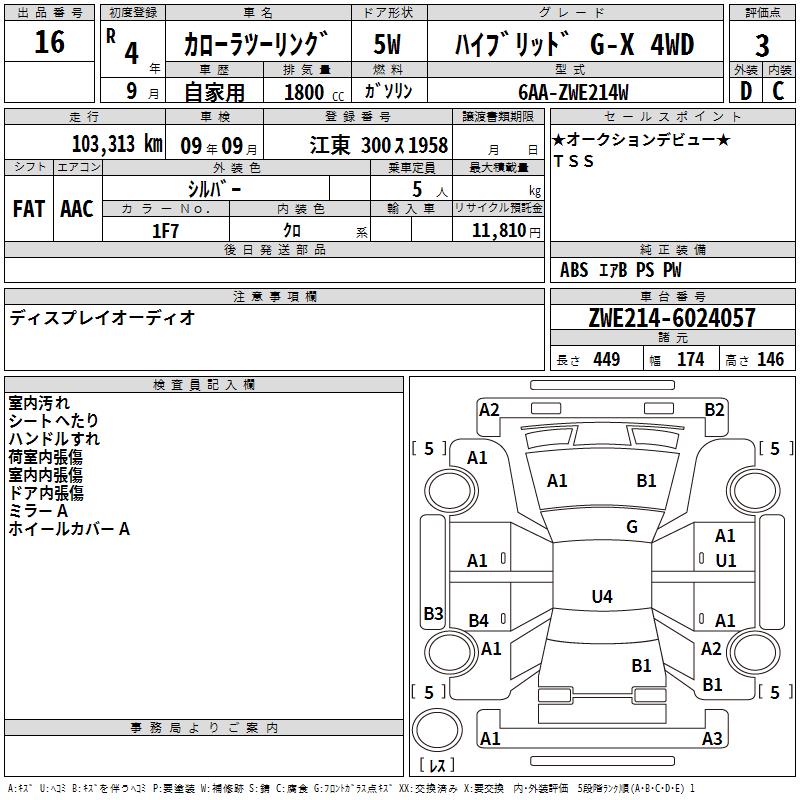The image size is (800, 800).
Task: Select chassis number ZWE214-6024057
Action: (672, 318)
